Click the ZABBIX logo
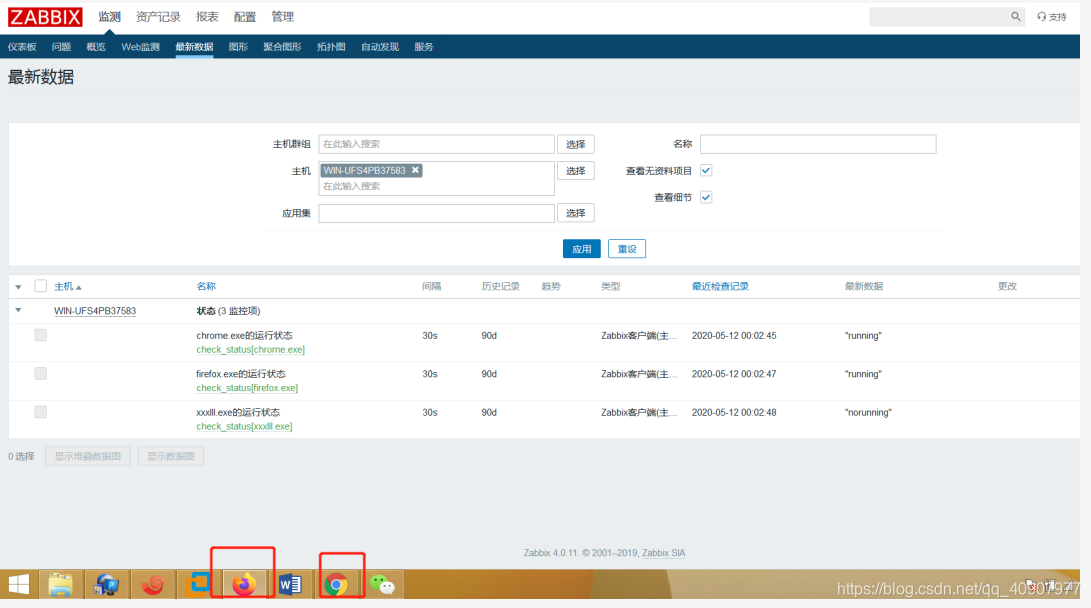This screenshot has width=1091, height=608. (45, 17)
